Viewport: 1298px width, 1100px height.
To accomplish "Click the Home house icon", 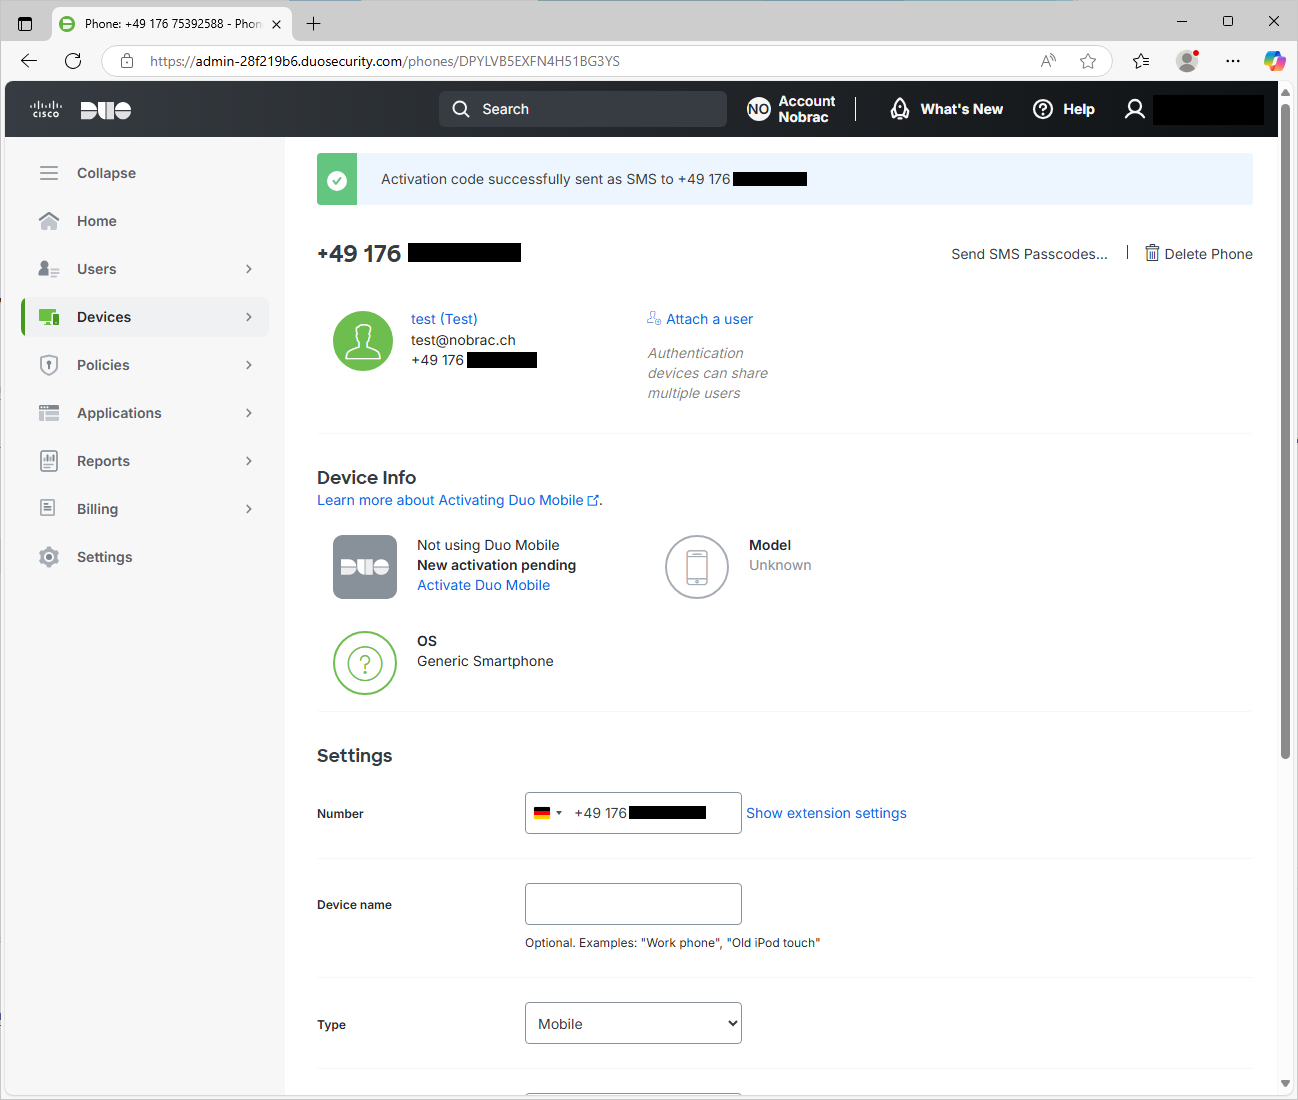I will pyautogui.click(x=49, y=221).
